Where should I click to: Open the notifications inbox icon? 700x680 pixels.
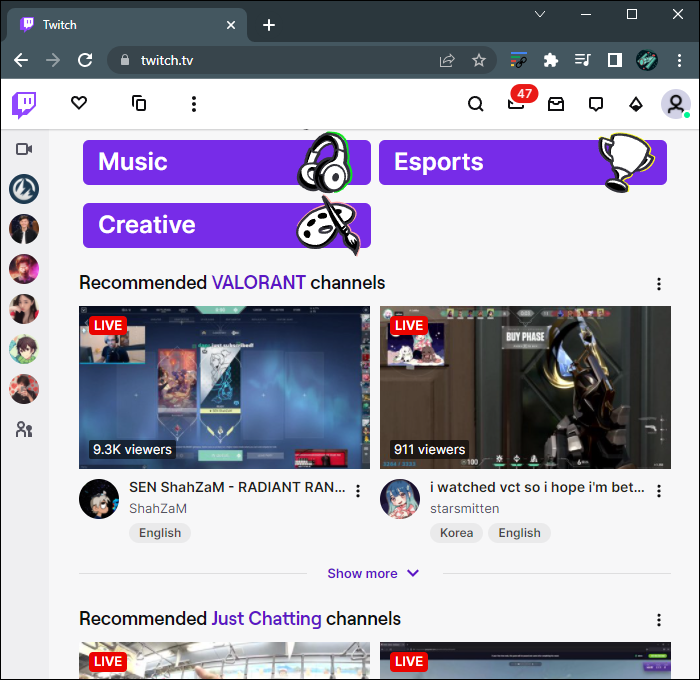556,104
